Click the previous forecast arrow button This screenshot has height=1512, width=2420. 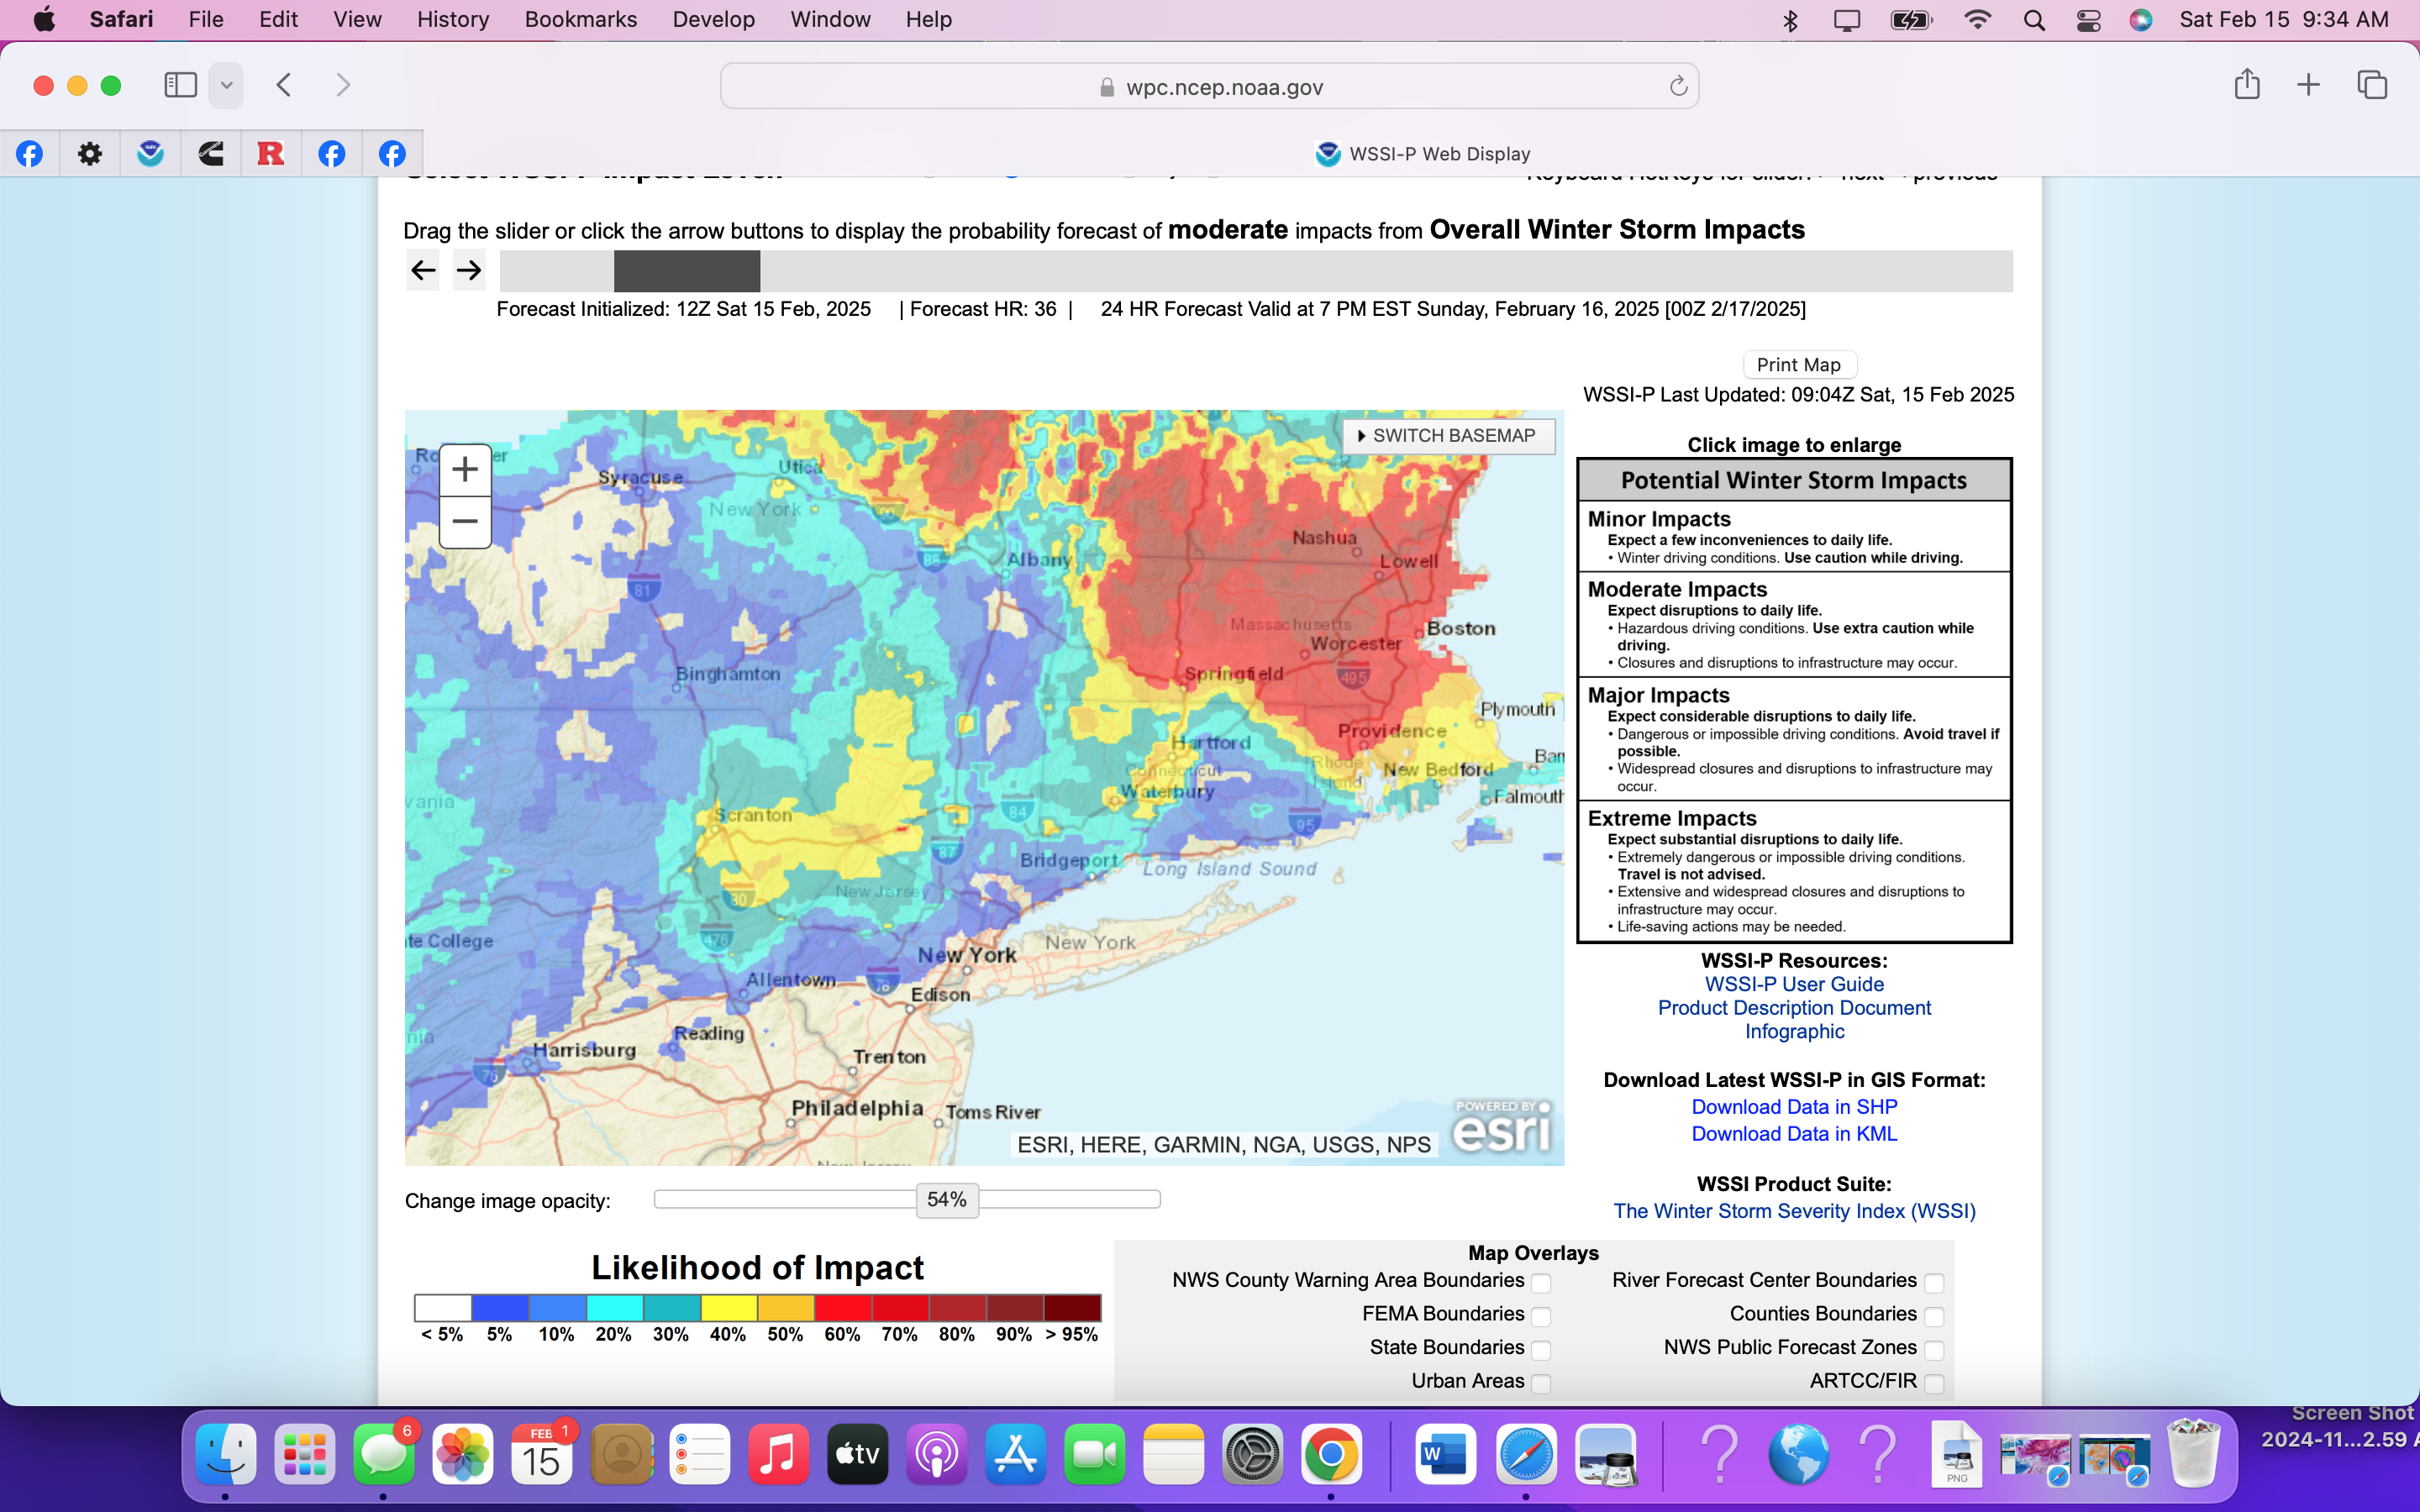pyautogui.click(x=423, y=270)
